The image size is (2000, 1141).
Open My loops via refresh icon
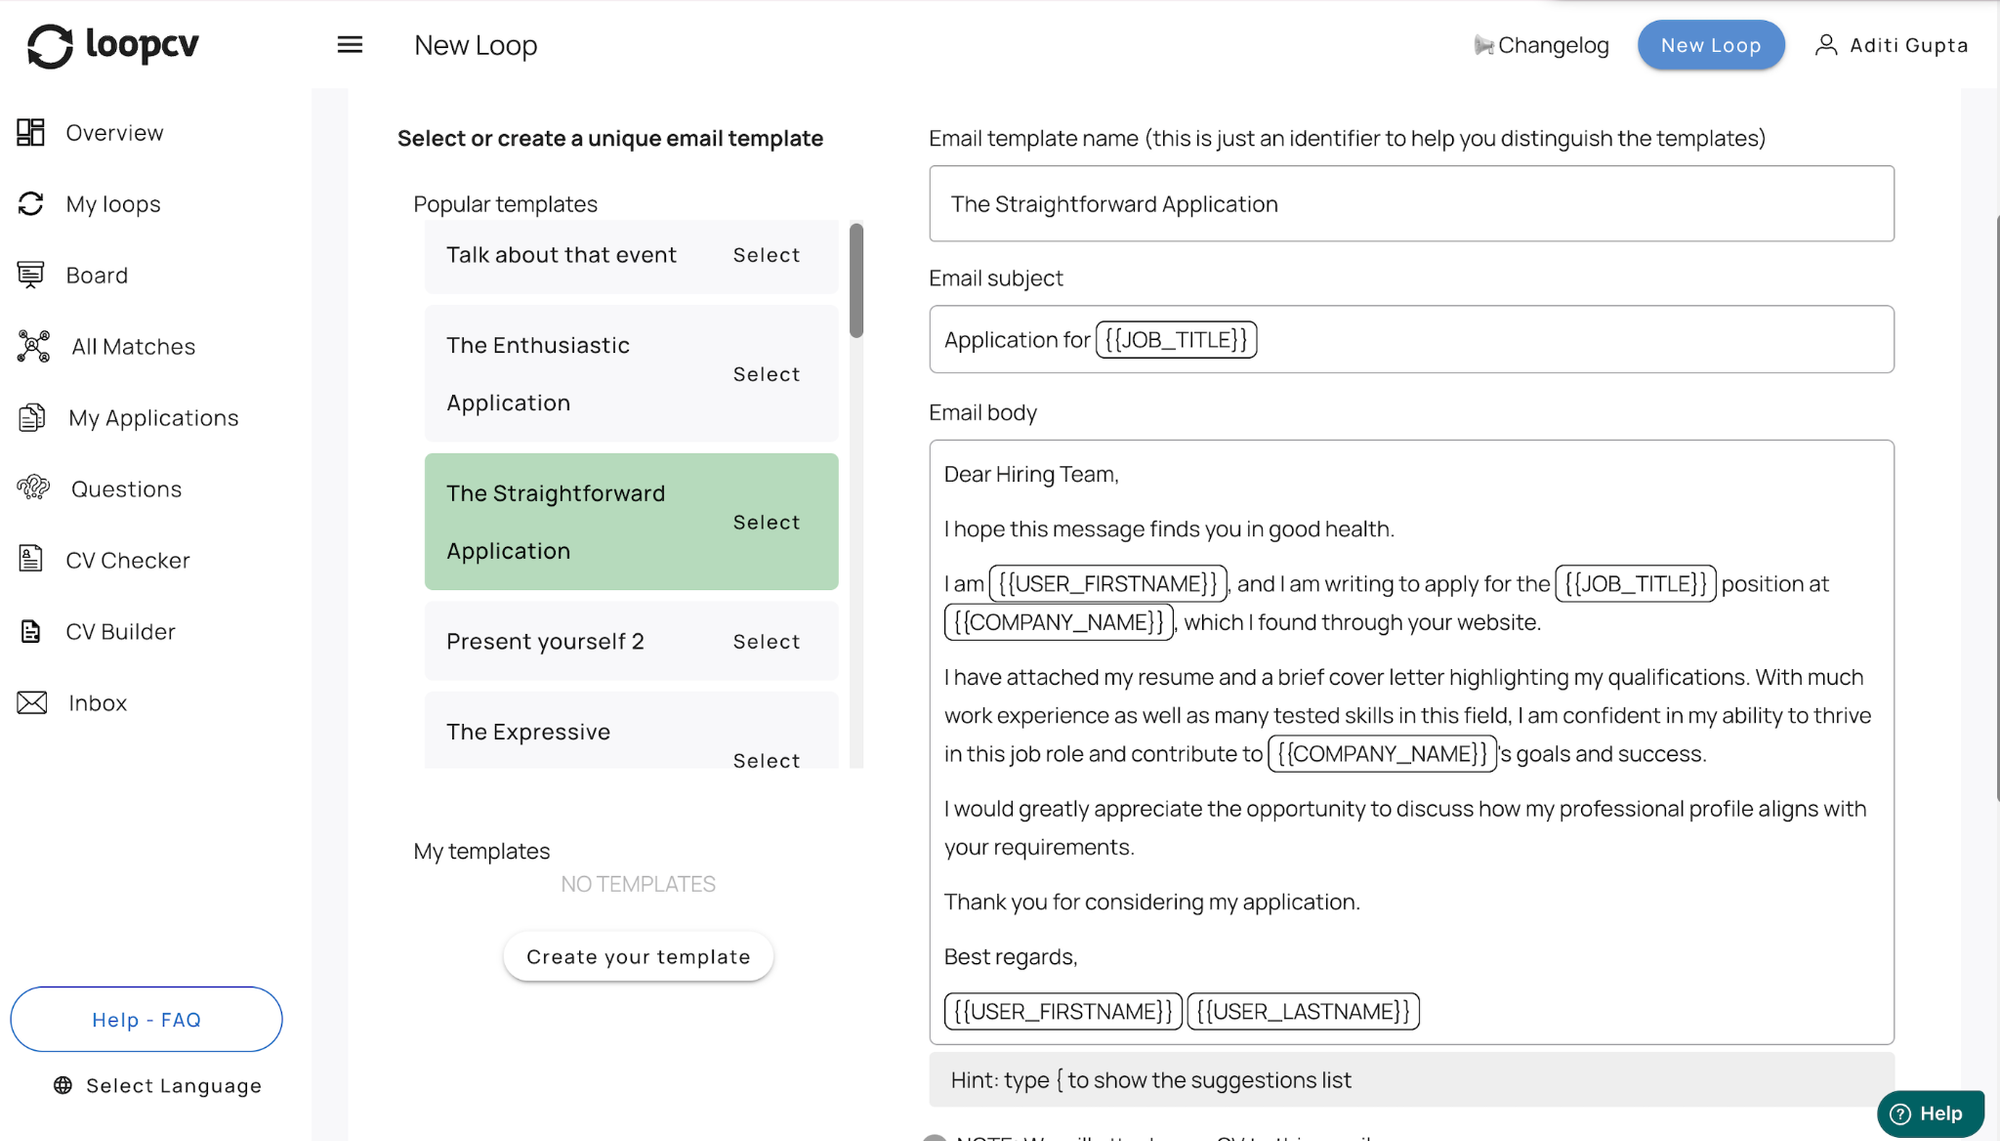31,204
